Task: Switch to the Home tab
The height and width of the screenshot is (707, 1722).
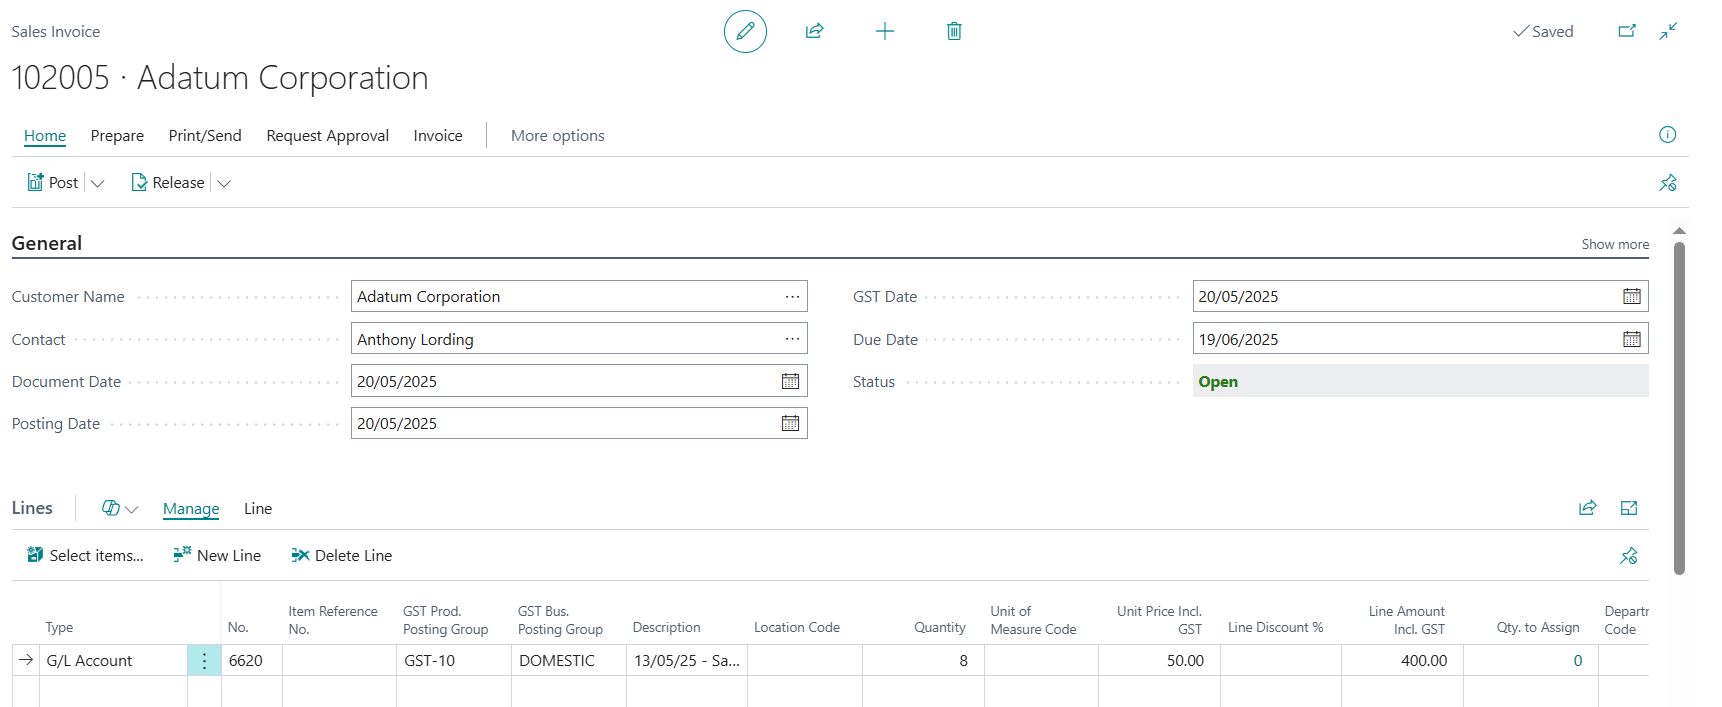Action: coord(45,136)
